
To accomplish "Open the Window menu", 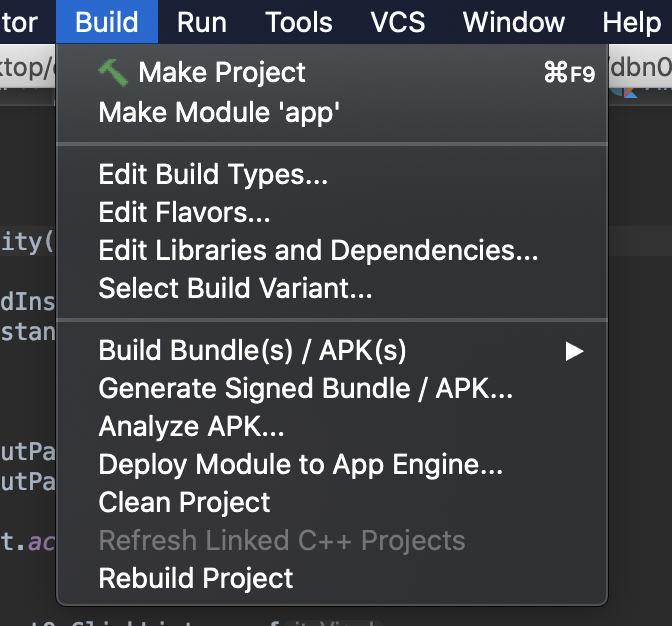I will click(514, 22).
